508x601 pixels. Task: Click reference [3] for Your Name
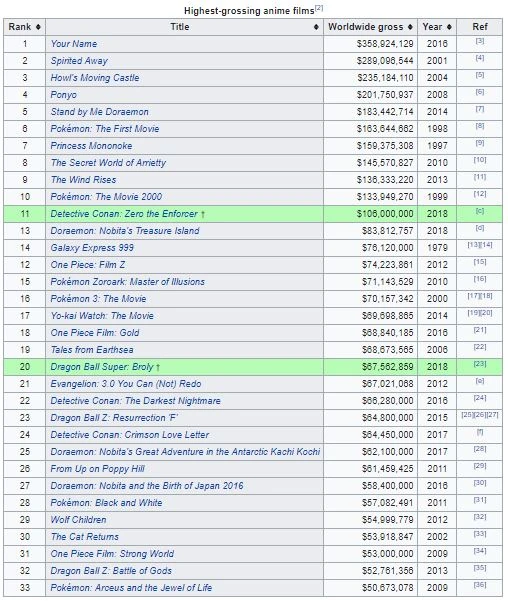point(480,41)
